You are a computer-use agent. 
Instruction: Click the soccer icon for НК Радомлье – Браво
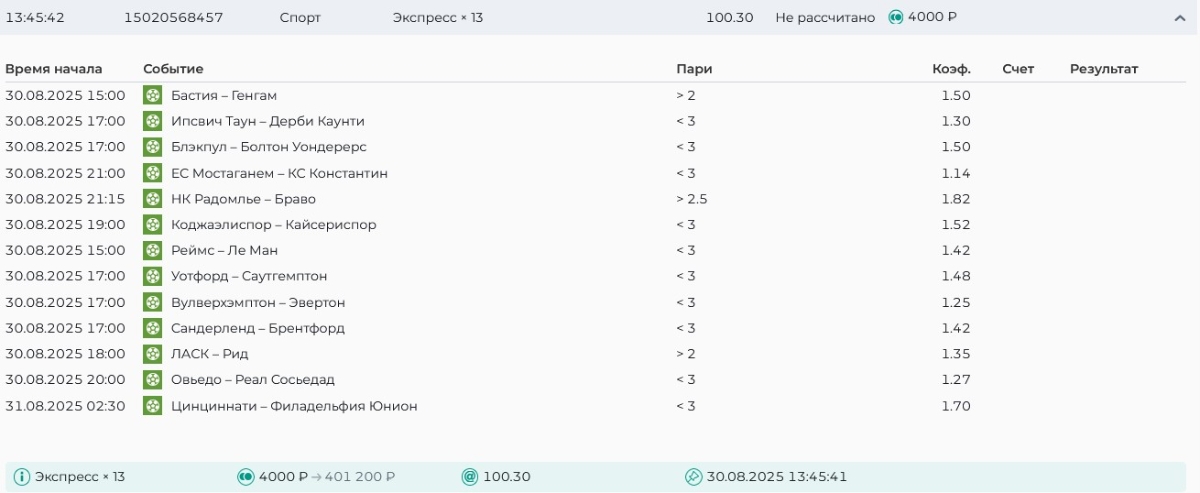point(152,199)
